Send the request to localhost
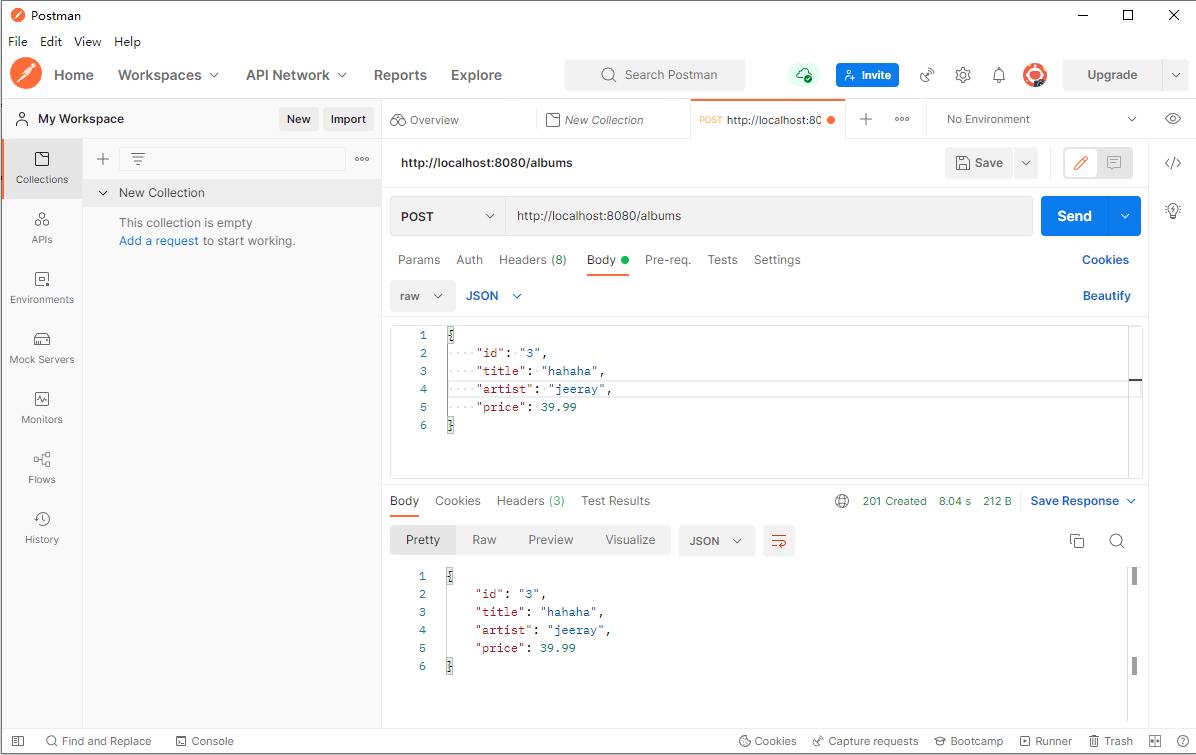 pyautogui.click(x=1073, y=216)
